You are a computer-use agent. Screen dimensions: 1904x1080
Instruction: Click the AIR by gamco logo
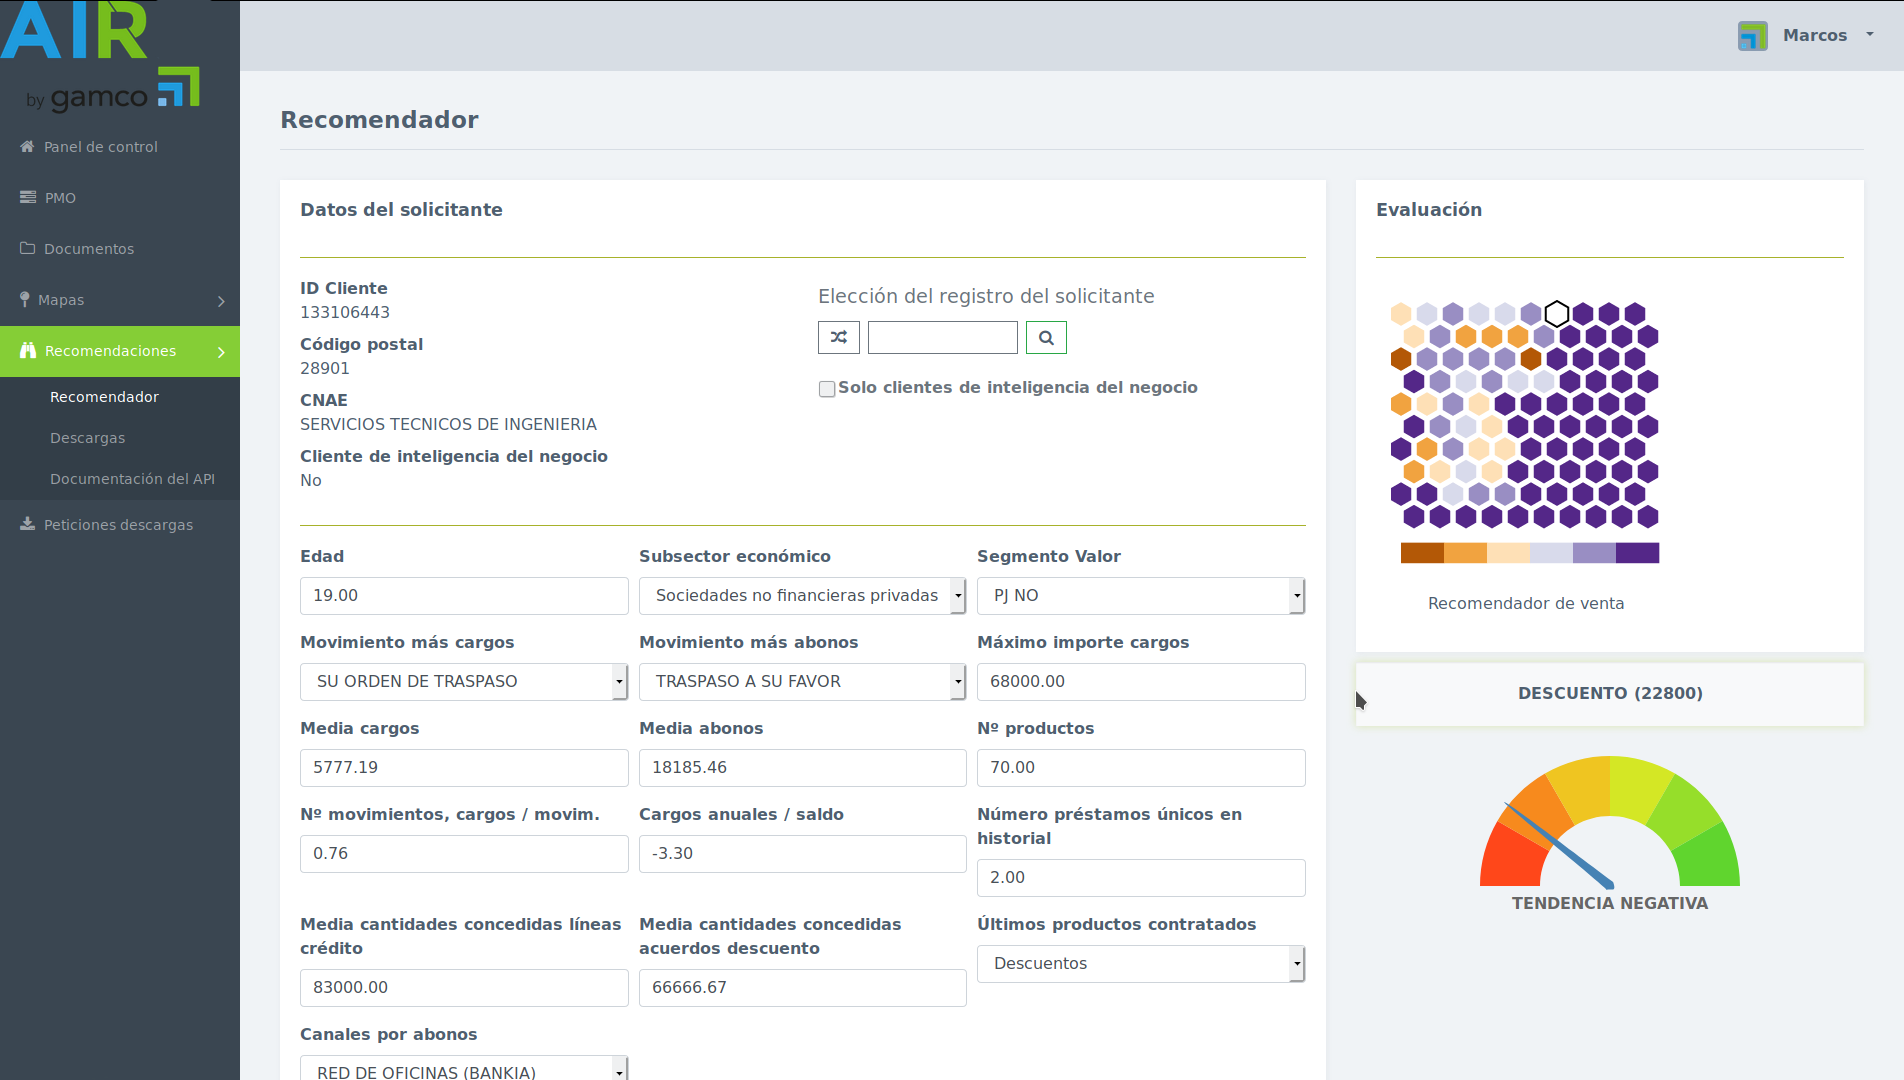101,57
